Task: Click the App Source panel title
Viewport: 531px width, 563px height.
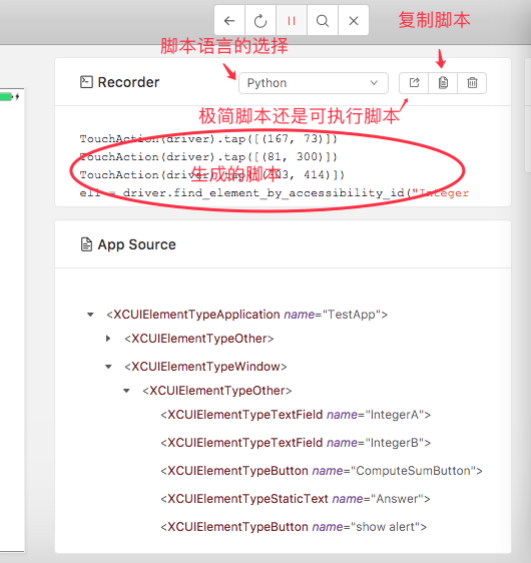Action: coord(137,245)
